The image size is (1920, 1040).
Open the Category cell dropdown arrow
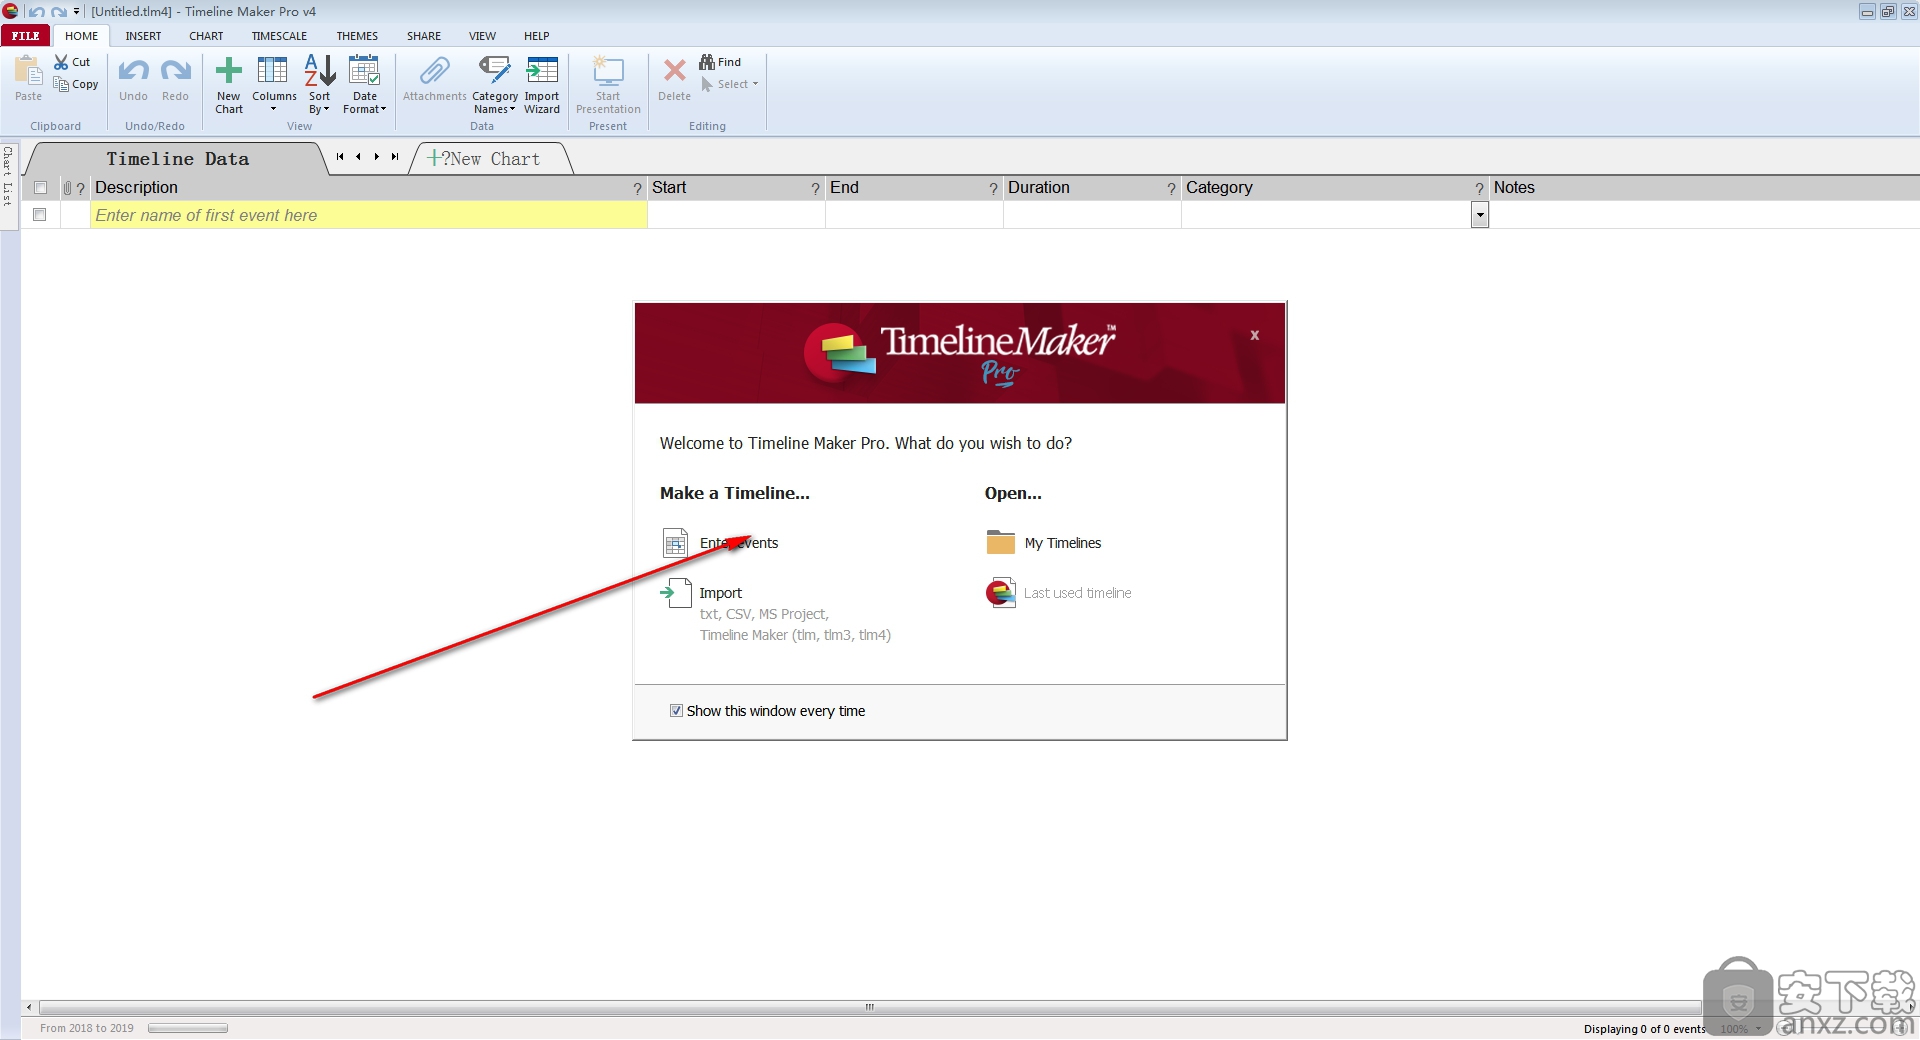[1480, 215]
